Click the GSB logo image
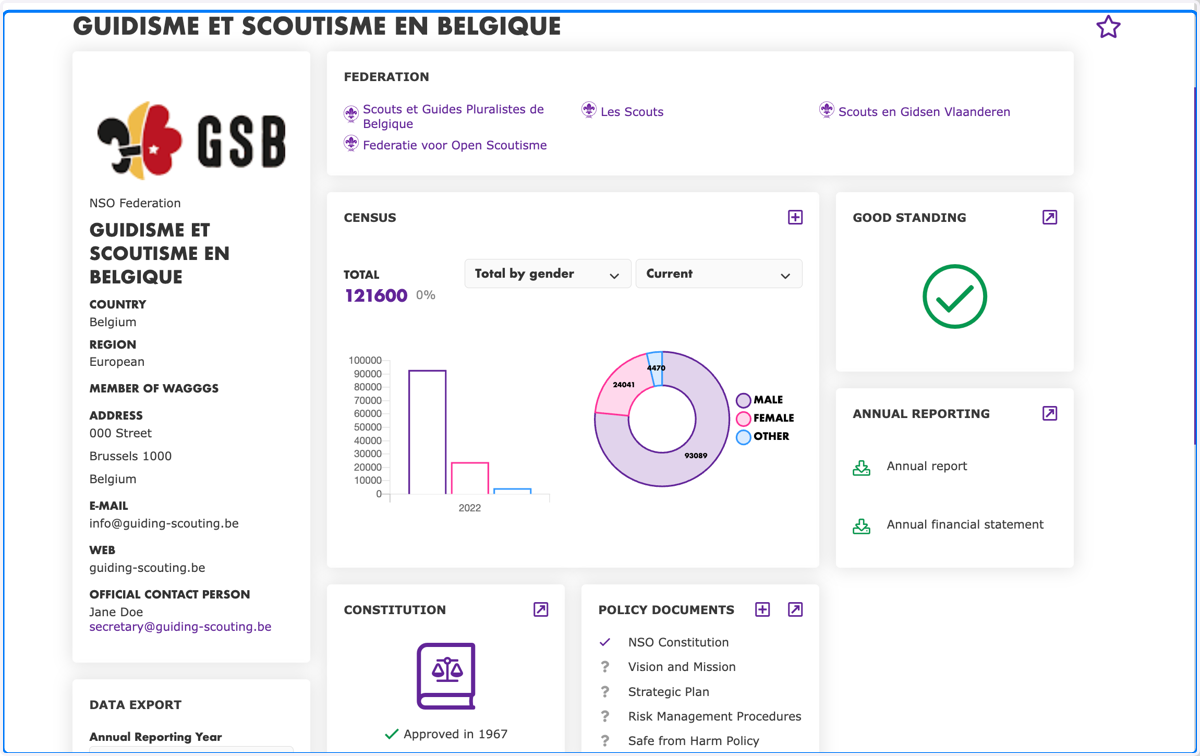 191,141
